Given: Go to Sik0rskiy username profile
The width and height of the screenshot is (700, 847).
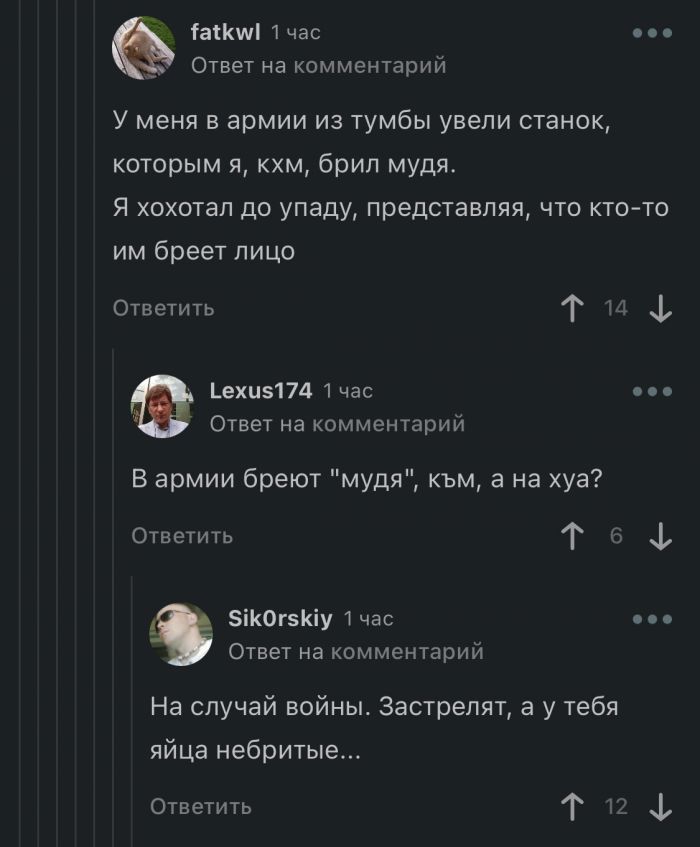Looking at the screenshot, I should coord(280,619).
